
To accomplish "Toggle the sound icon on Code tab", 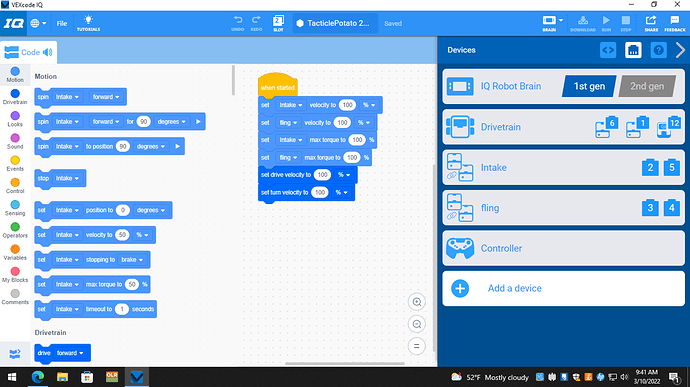I will tap(48, 52).
